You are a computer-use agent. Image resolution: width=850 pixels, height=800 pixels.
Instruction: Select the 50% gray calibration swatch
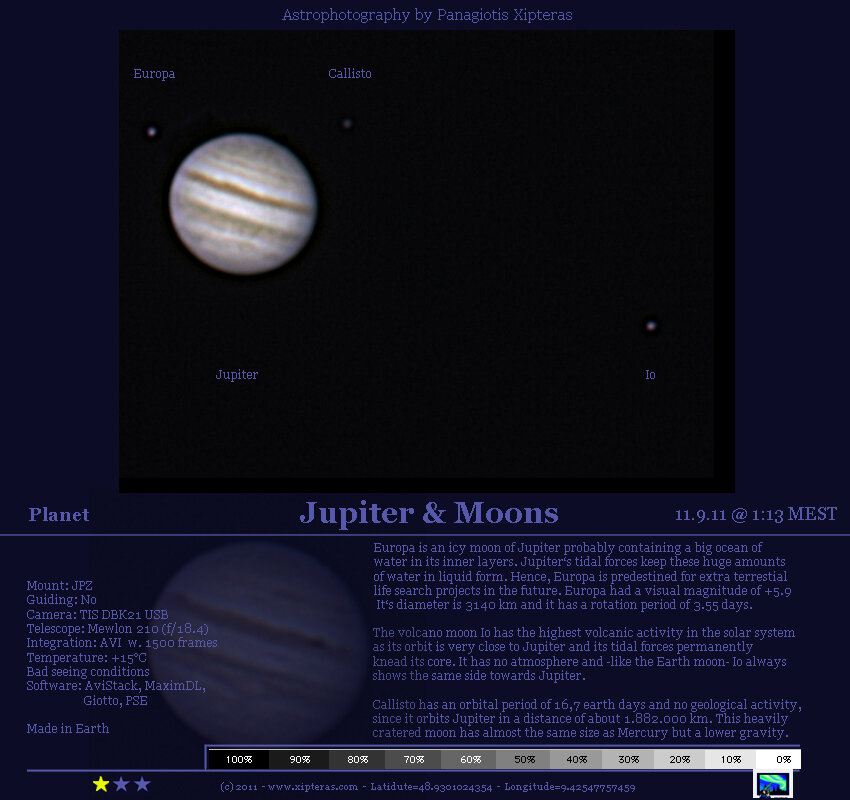coord(522,759)
